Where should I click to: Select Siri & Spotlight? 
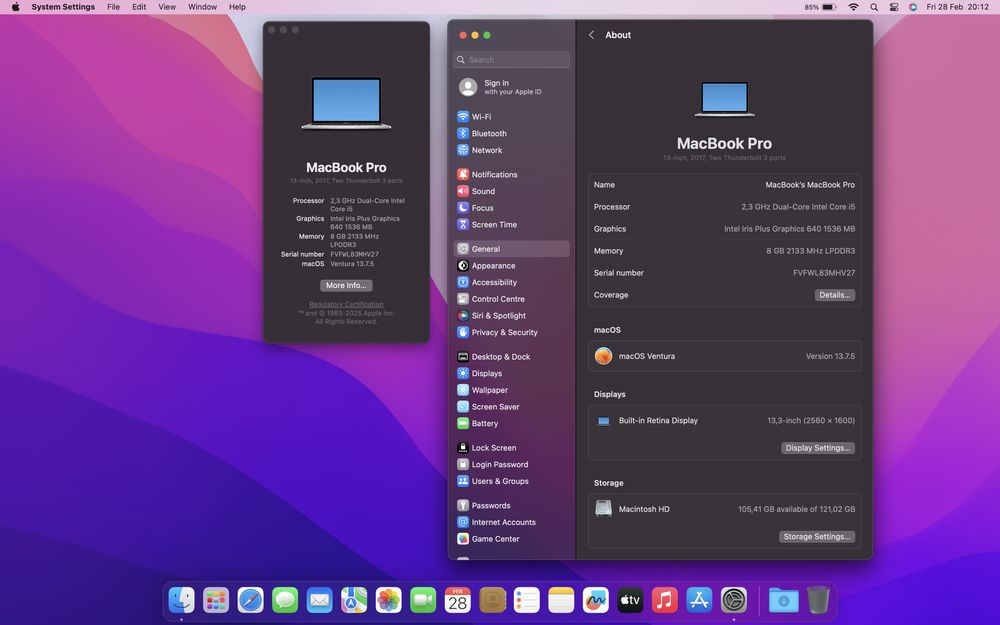[x=511, y=315]
